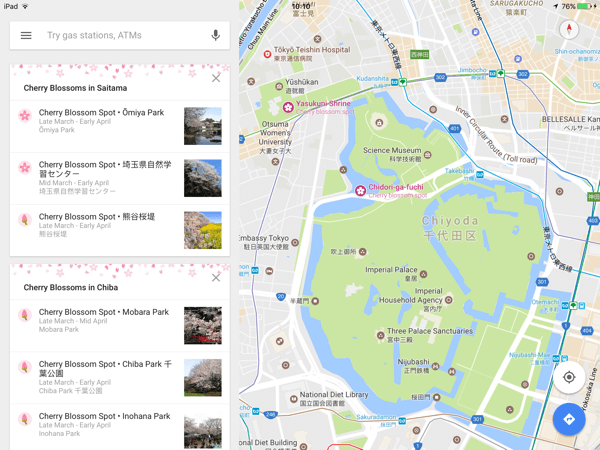Screen dimensions: 600x450
Task: Focus the 'Try gas stations, ATMs' search field
Action: pyautogui.click(x=120, y=36)
